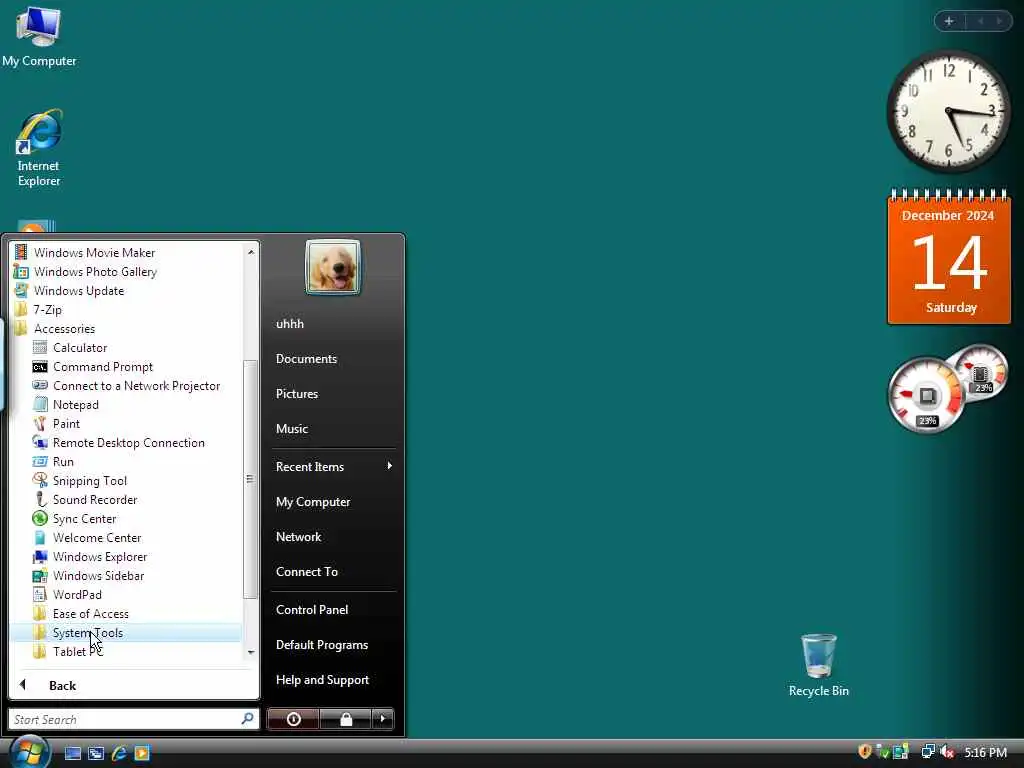This screenshot has width=1024, height=768.
Task: Click the analog clock gadget
Action: point(948,112)
